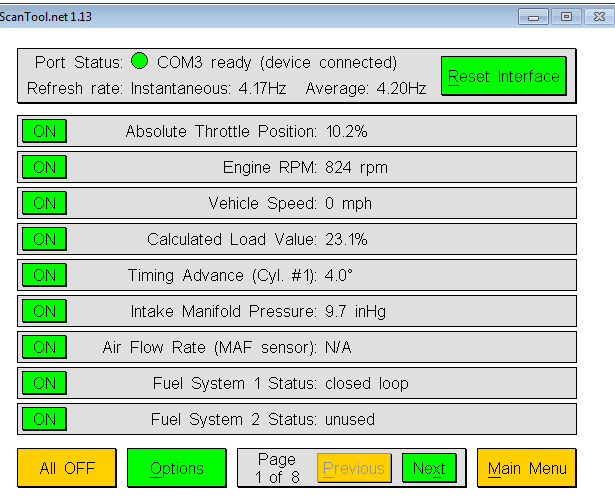This screenshot has height=501, width=615.
Task: Toggle Engine RPM sensor ON button
Action: (x=44, y=167)
